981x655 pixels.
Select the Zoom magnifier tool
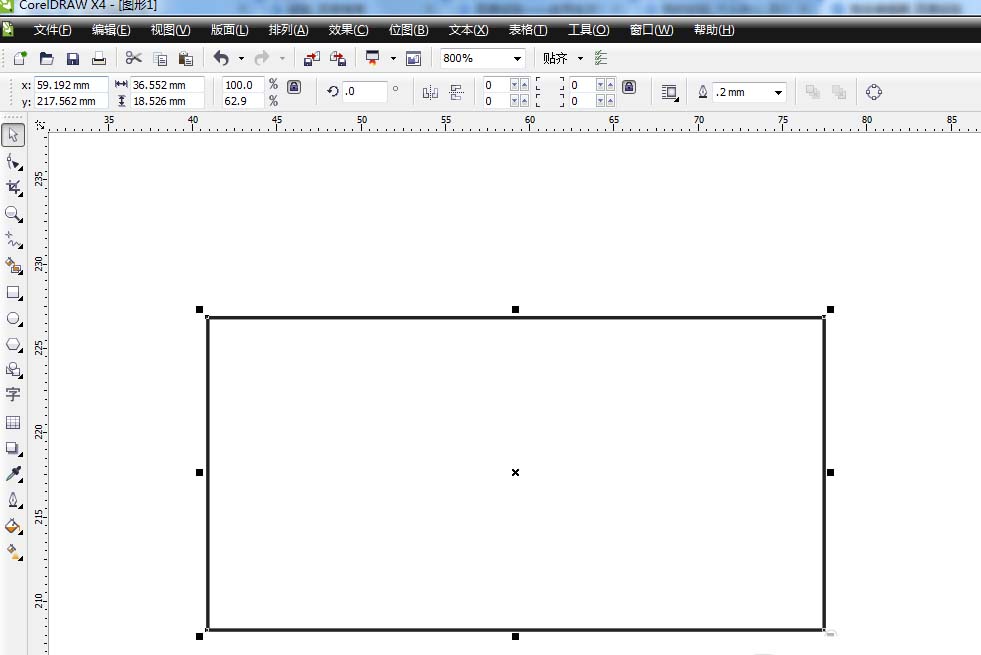13,214
